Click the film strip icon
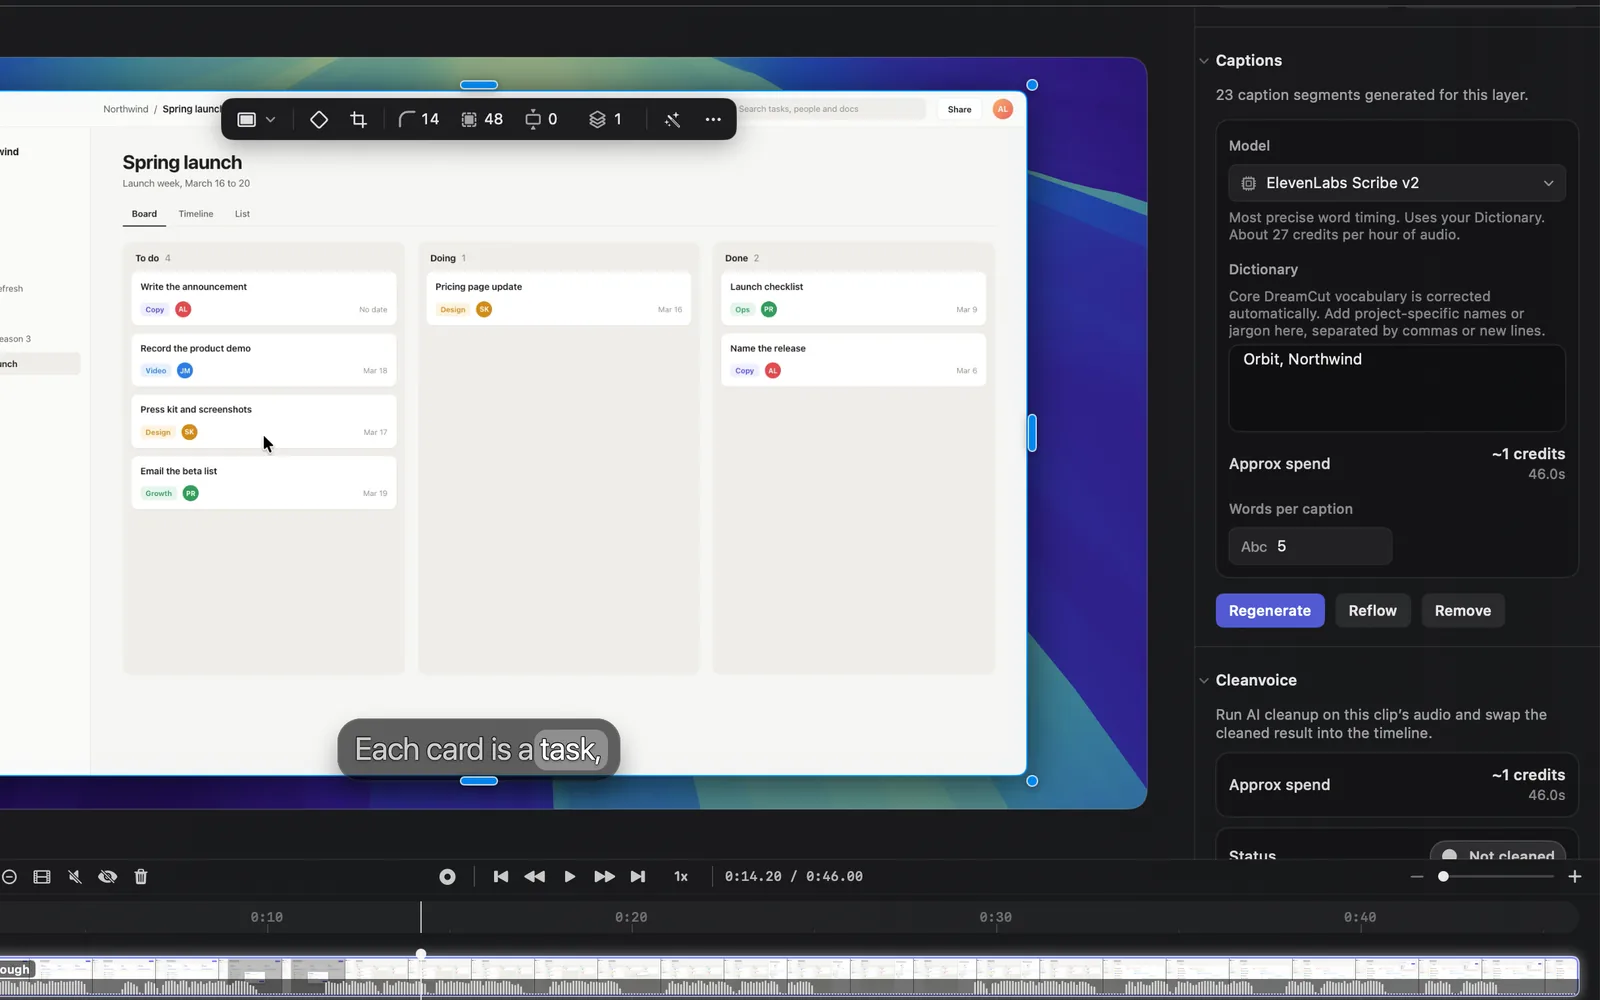 (42, 877)
